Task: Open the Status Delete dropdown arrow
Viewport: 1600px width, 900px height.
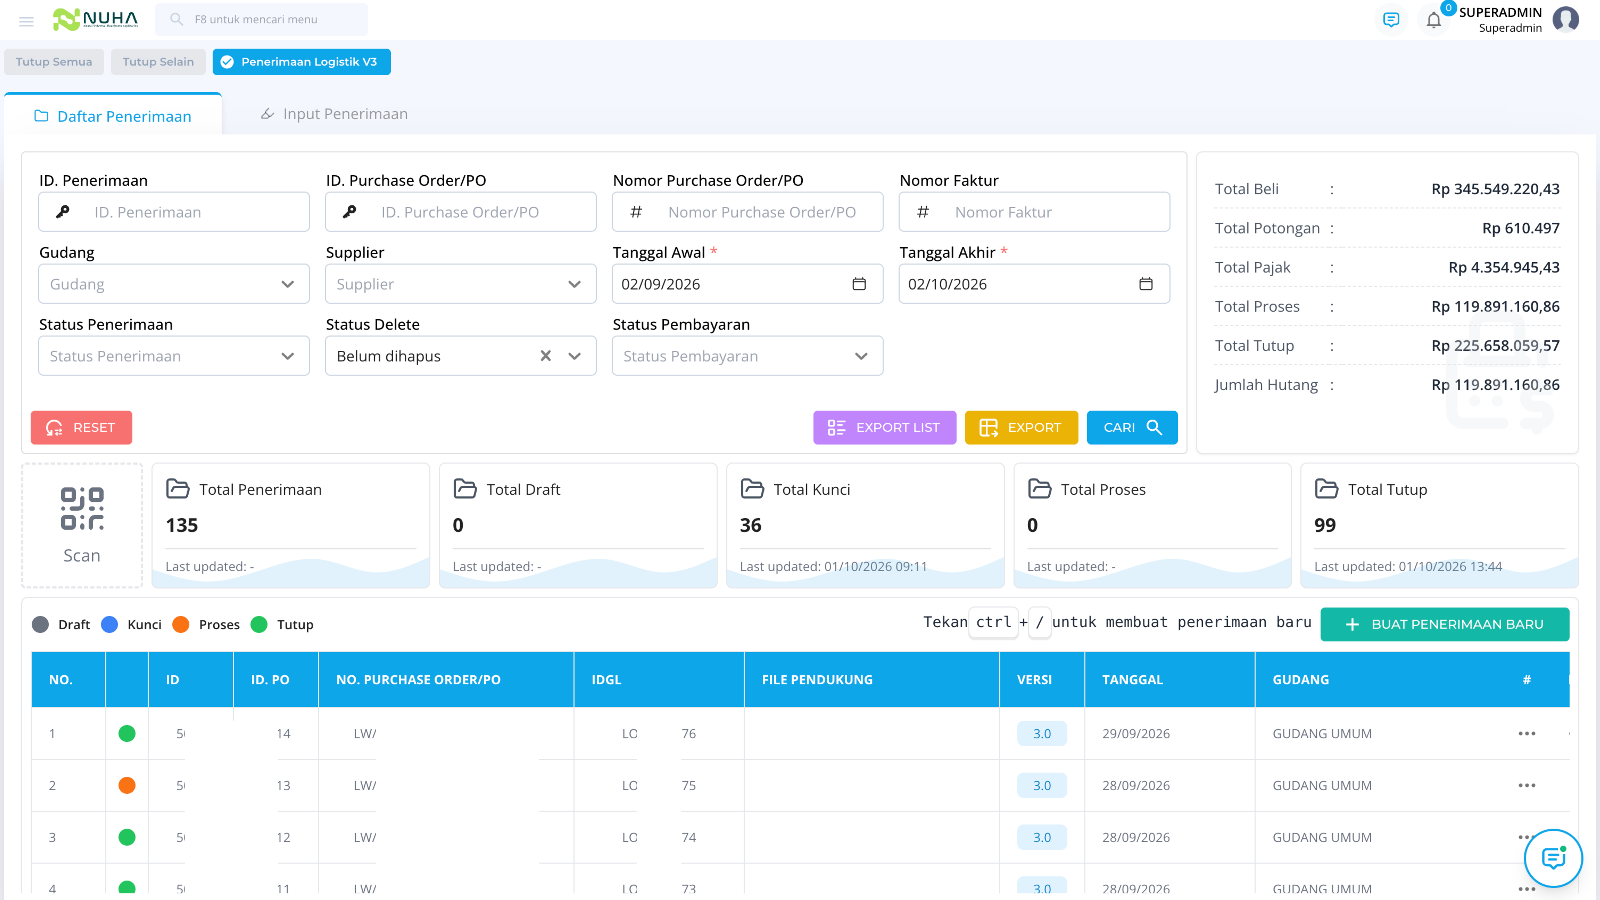Action: coord(575,356)
